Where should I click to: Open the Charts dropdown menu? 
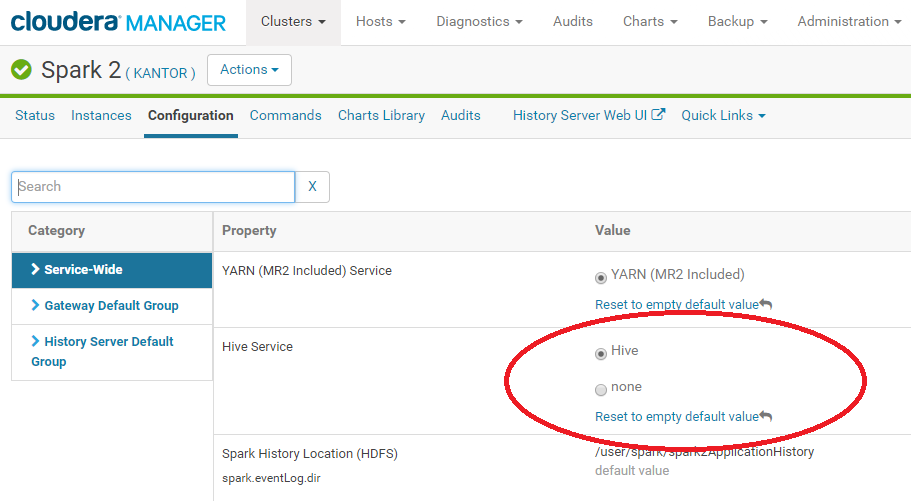[x=650, y=22]
